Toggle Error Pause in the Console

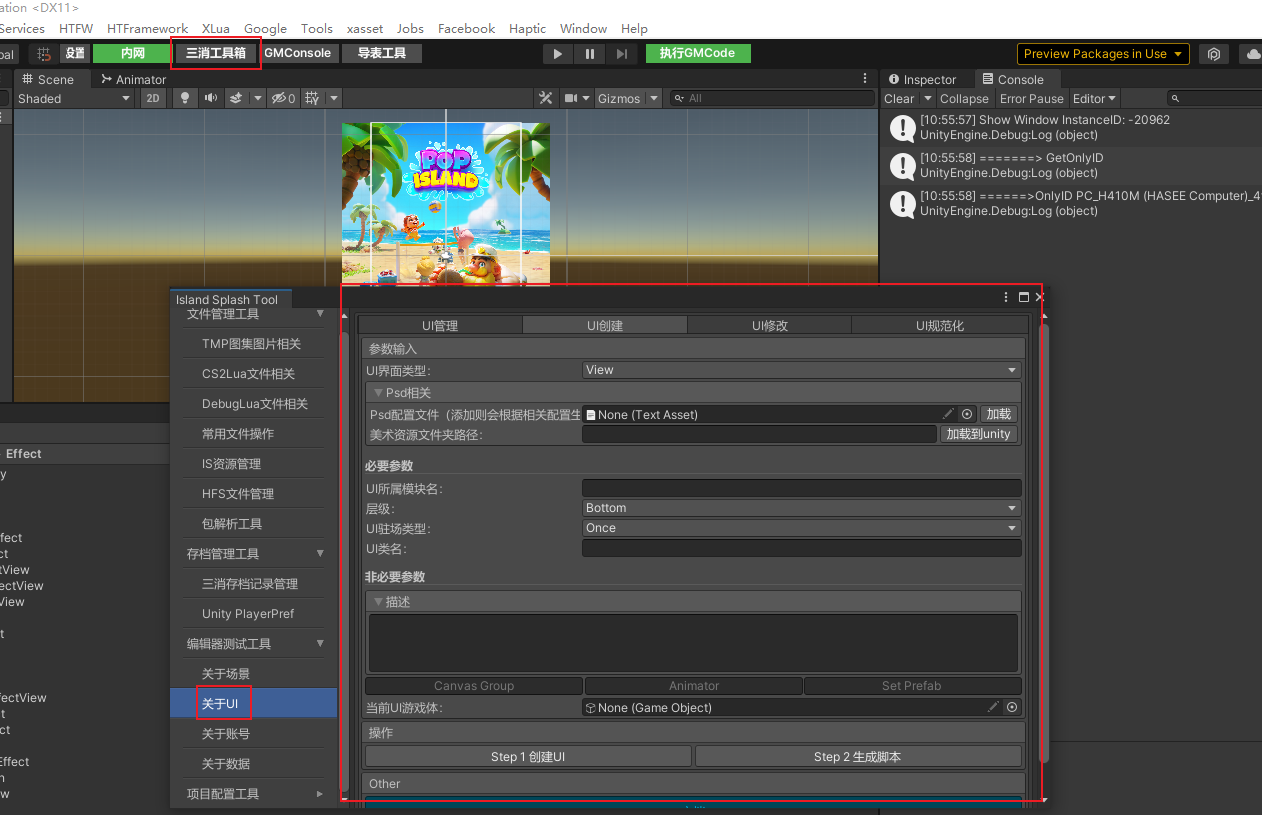[1031, 98]
